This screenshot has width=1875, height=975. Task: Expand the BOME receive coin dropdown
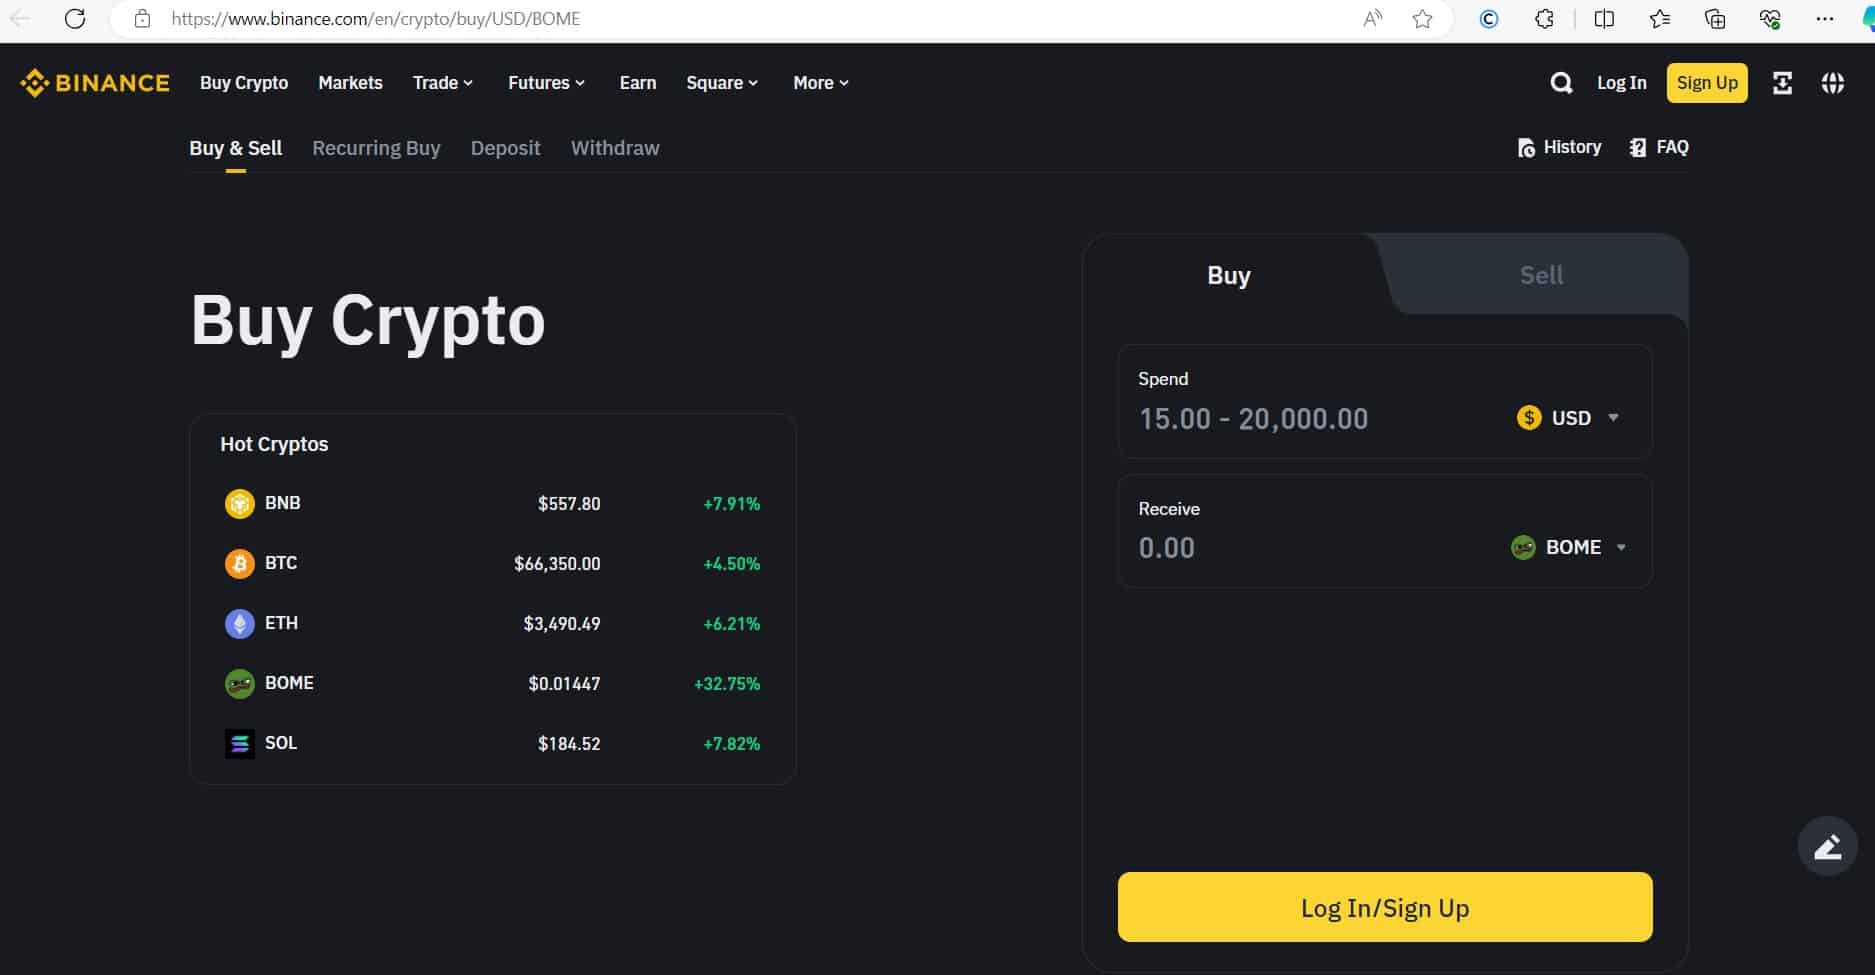[x=1569, y=547]
